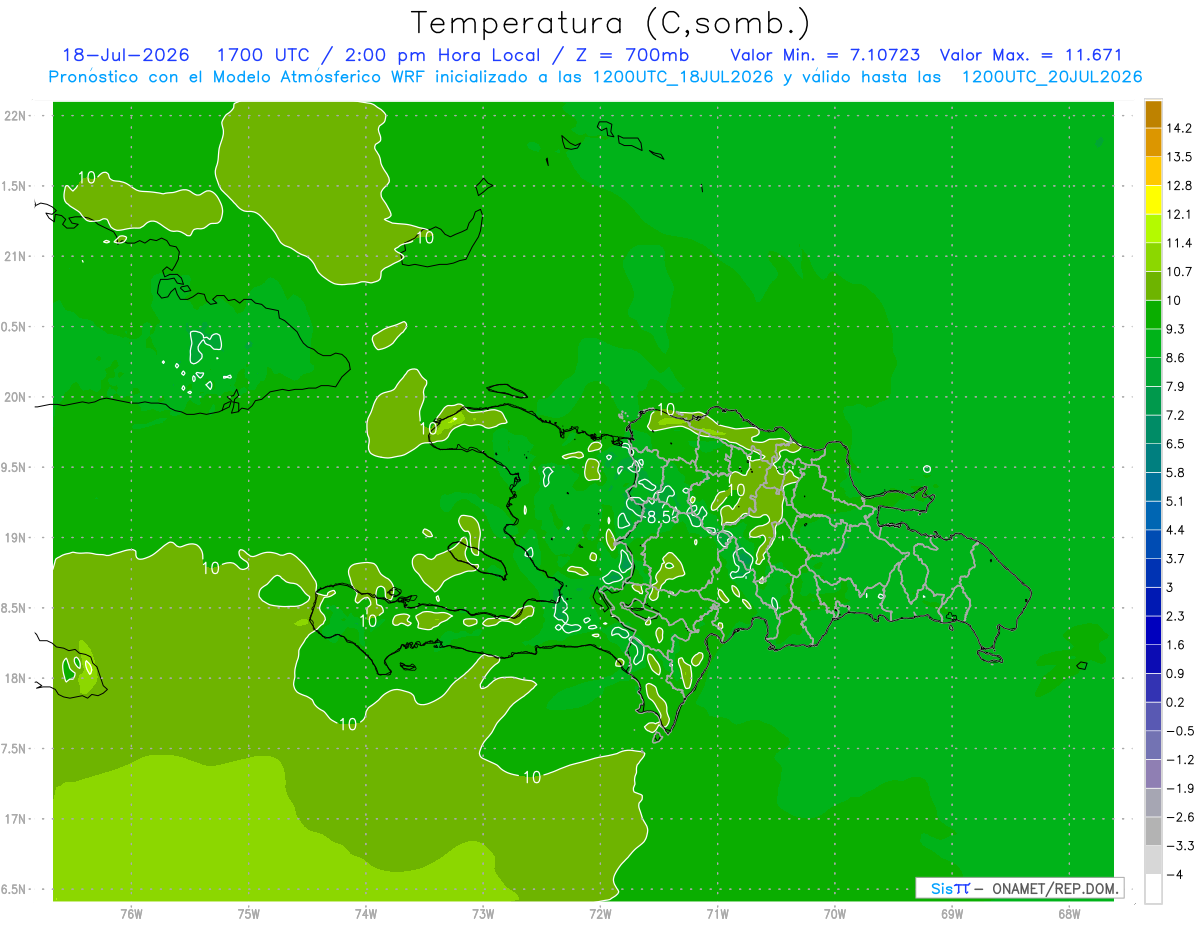Click the "5.8" colorbar label
This screenshot has width=1200, height=927.
point(1176,472)
